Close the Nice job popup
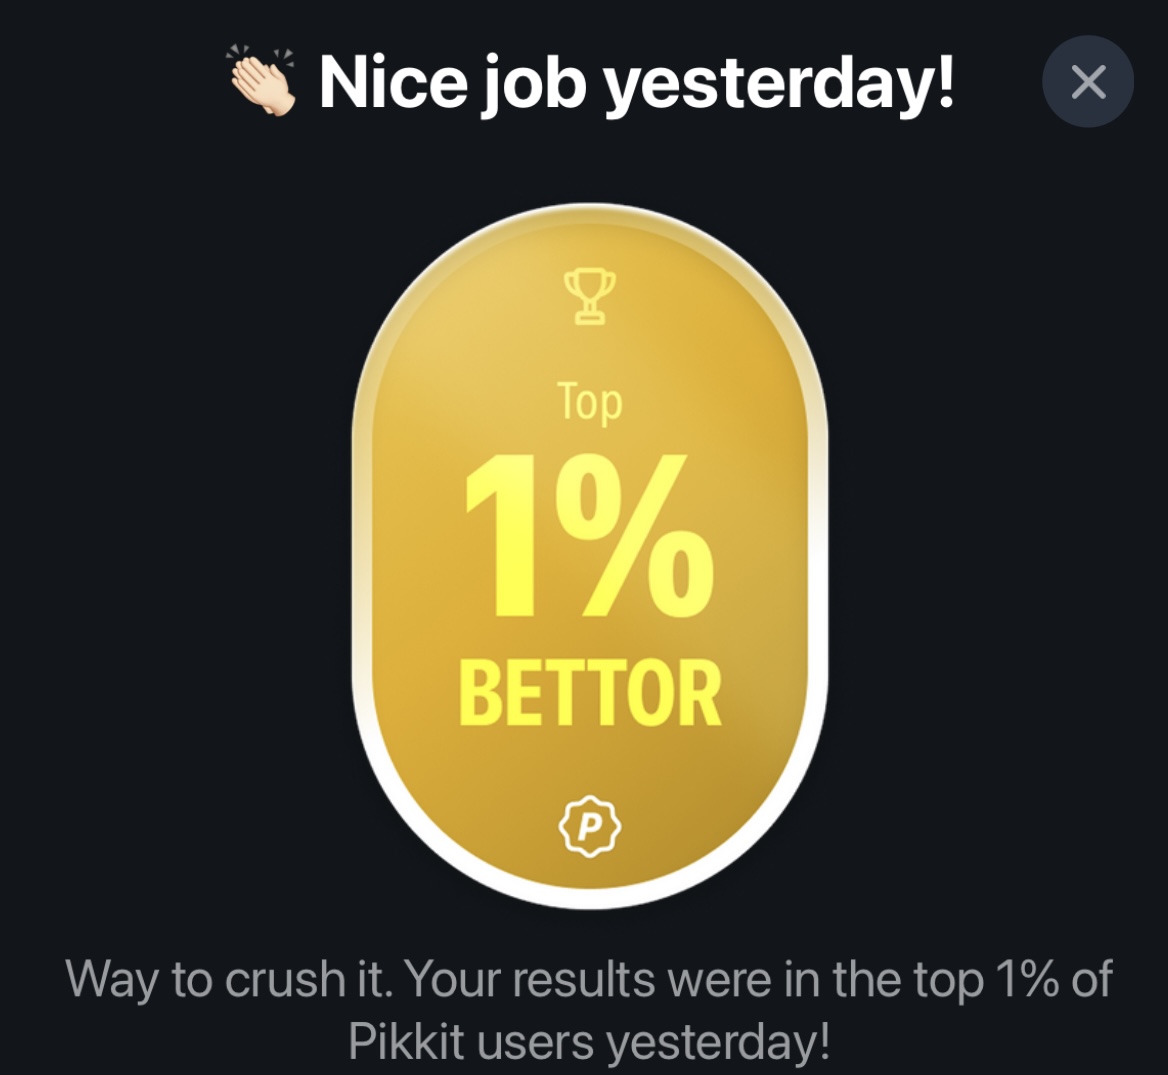Image resolution: width=1168 pixels, height=1075 pixels. pos(1087,82)
